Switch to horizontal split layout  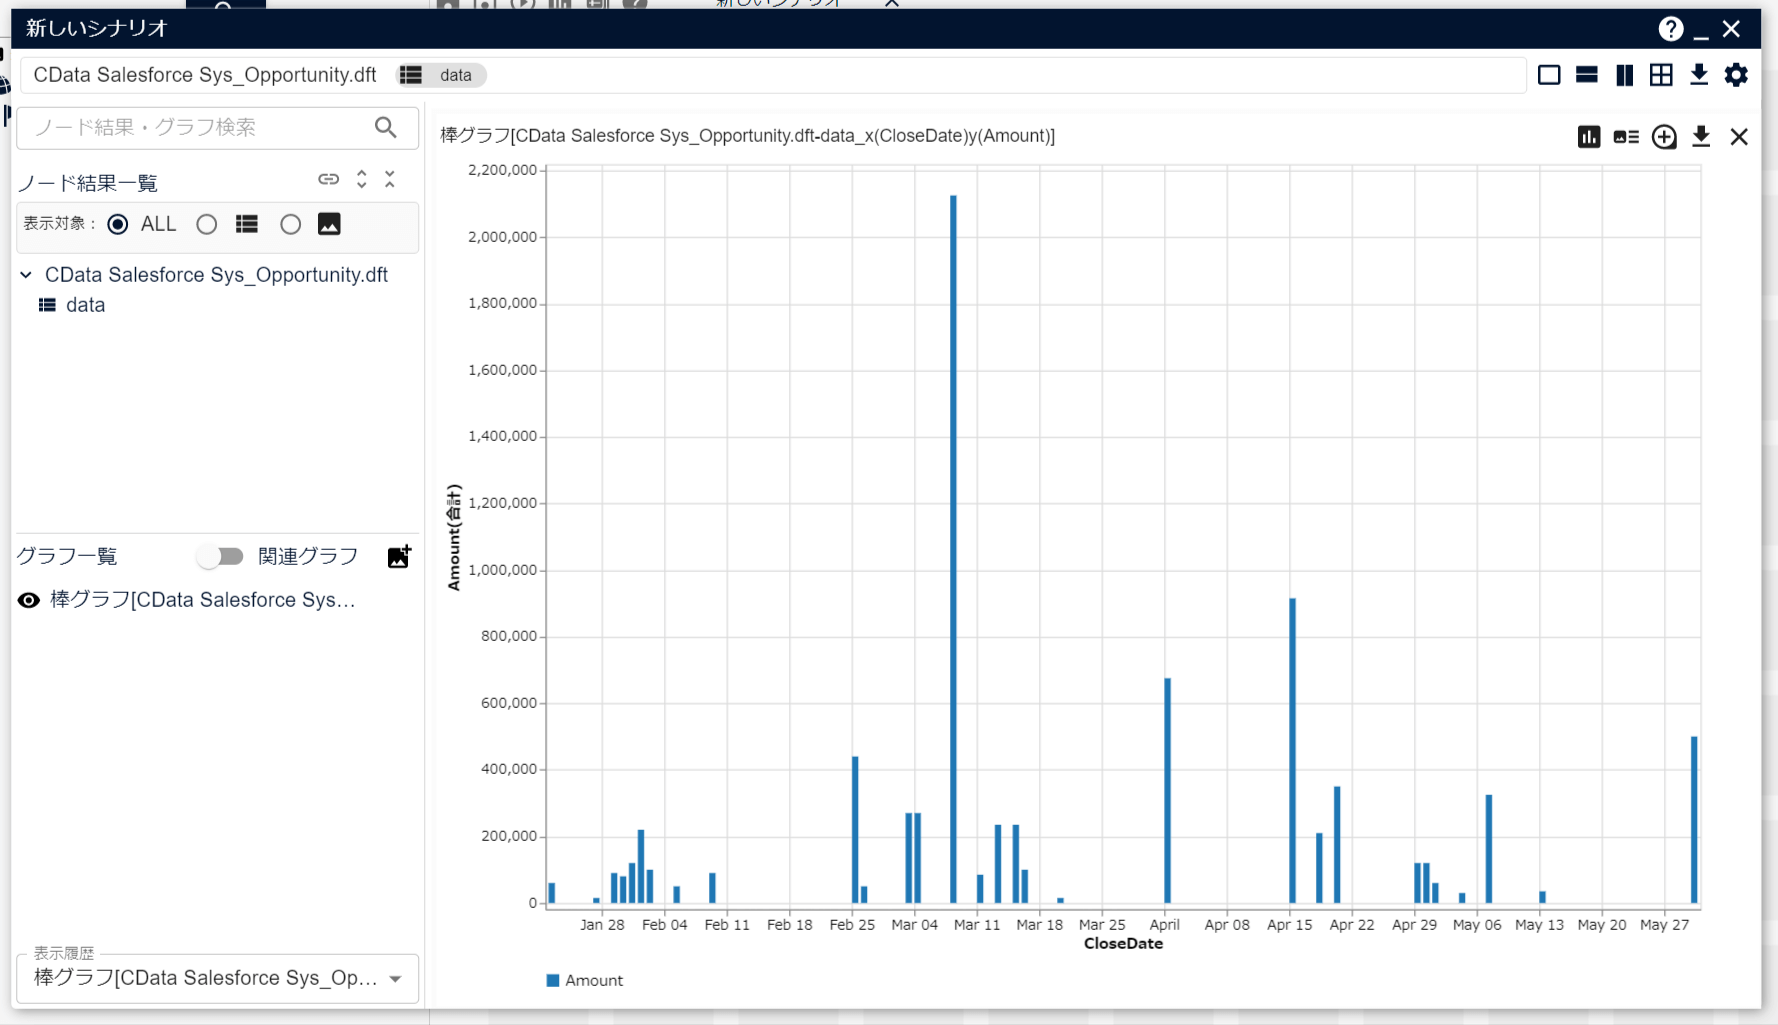(1587, 75)
